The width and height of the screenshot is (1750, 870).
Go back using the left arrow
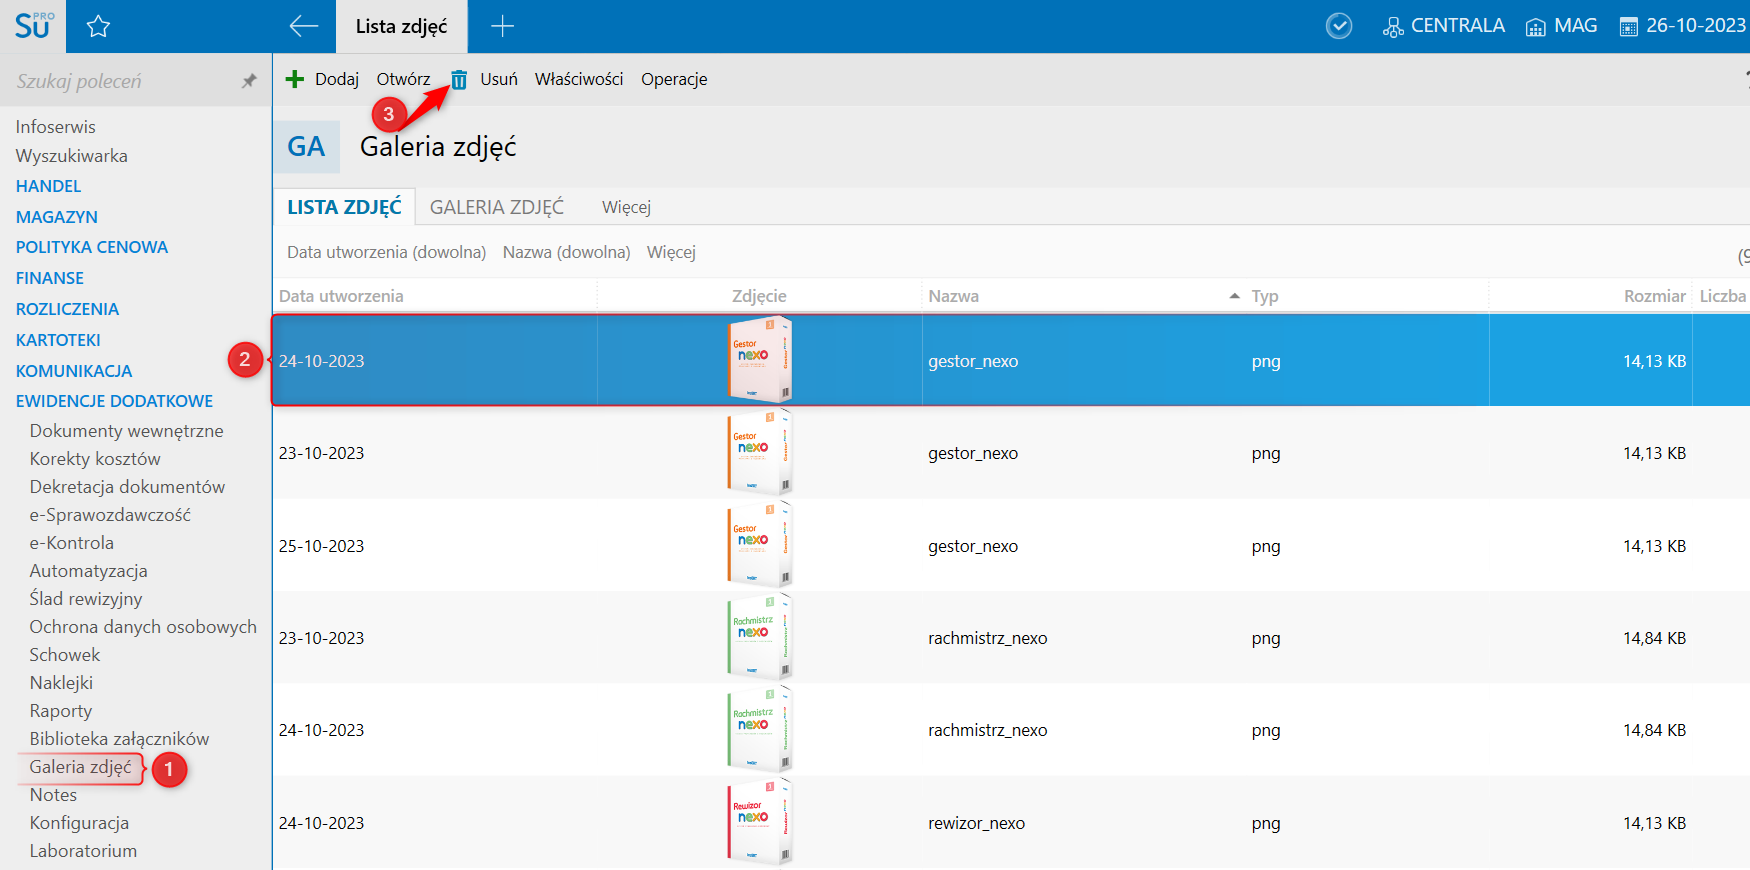click(x=303, y=26)
